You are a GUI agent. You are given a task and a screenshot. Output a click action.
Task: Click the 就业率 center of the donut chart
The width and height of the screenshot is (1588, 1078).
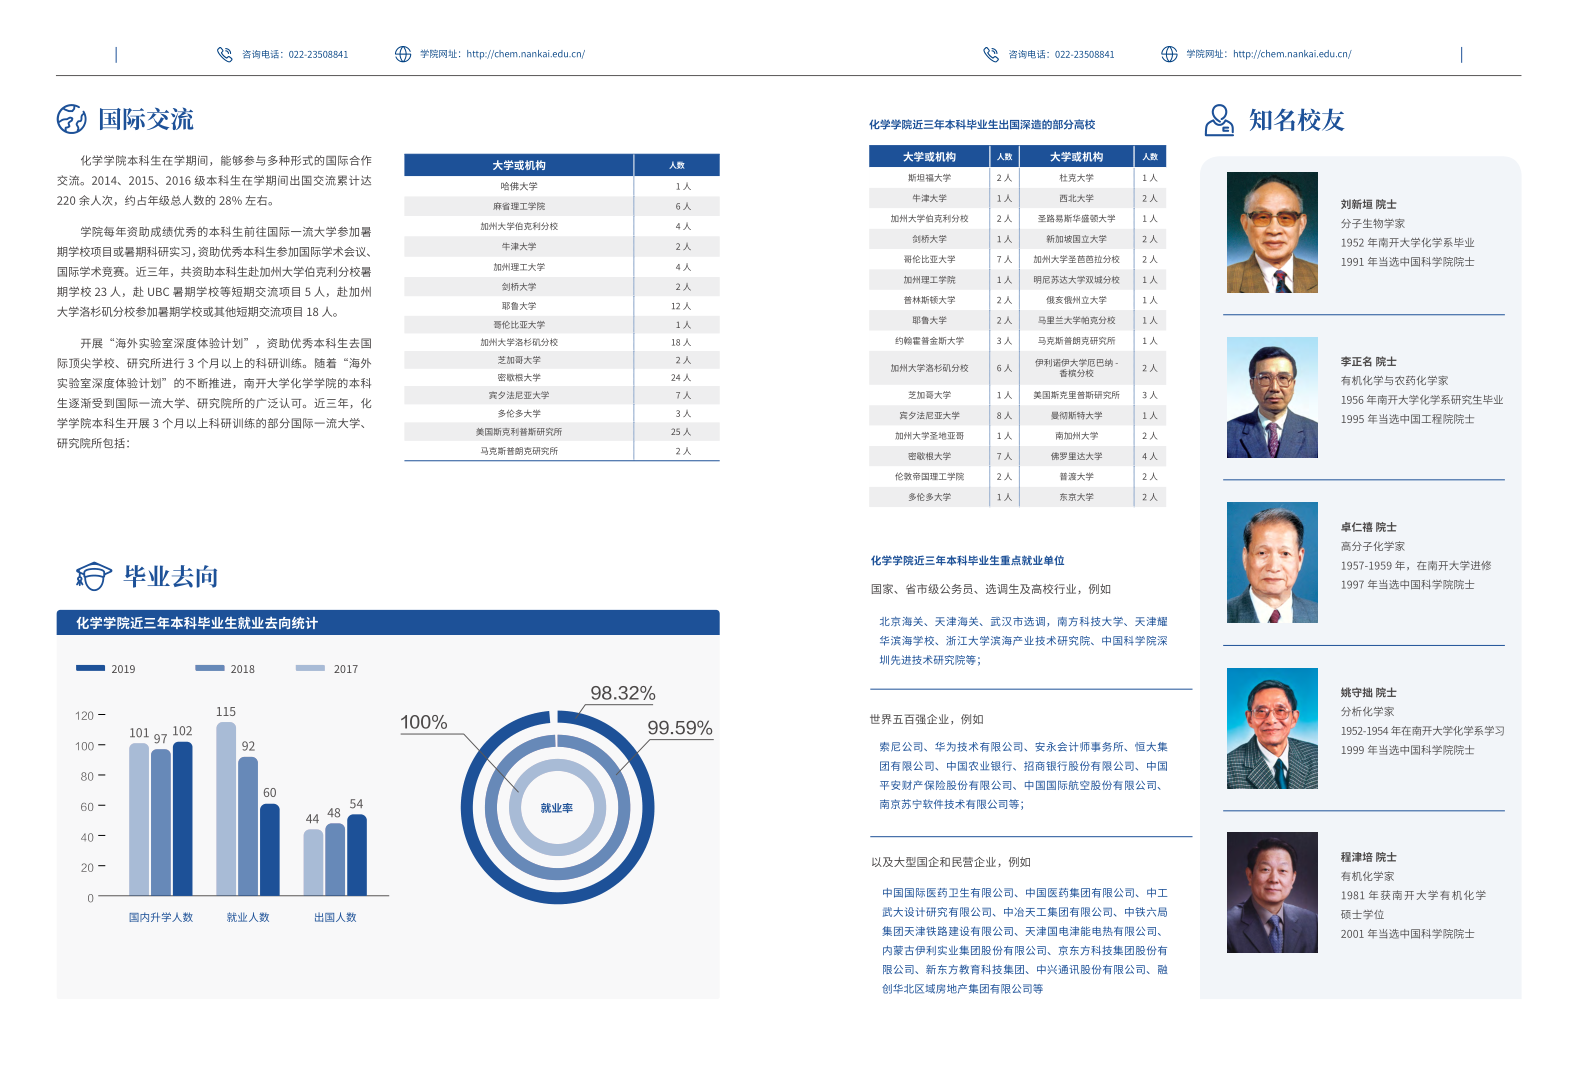point(557,808)
